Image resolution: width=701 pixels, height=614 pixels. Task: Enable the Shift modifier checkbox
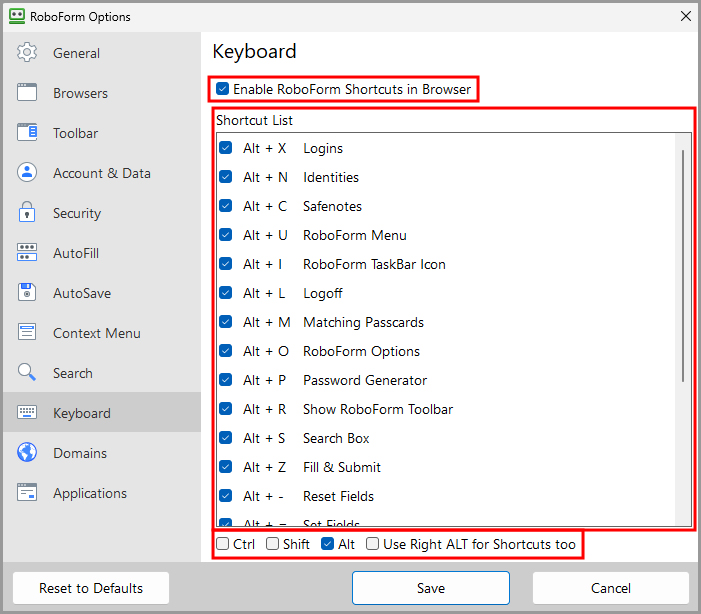pyautogui.click(x=272, y=543)
